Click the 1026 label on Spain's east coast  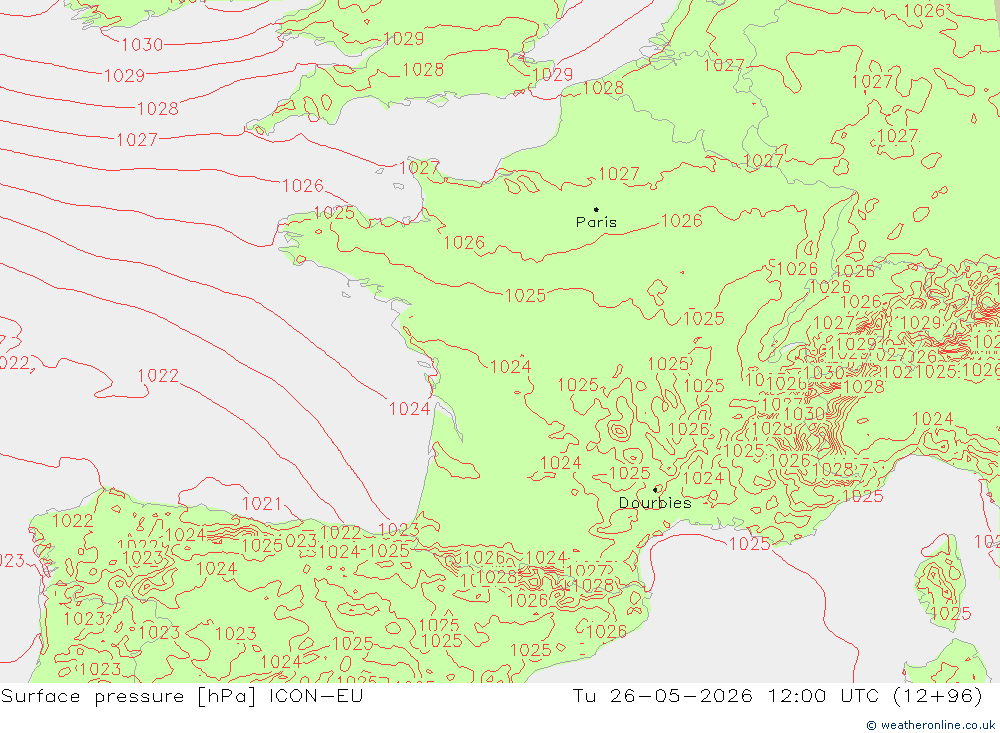pyautogui.click(x=607, y=632)
